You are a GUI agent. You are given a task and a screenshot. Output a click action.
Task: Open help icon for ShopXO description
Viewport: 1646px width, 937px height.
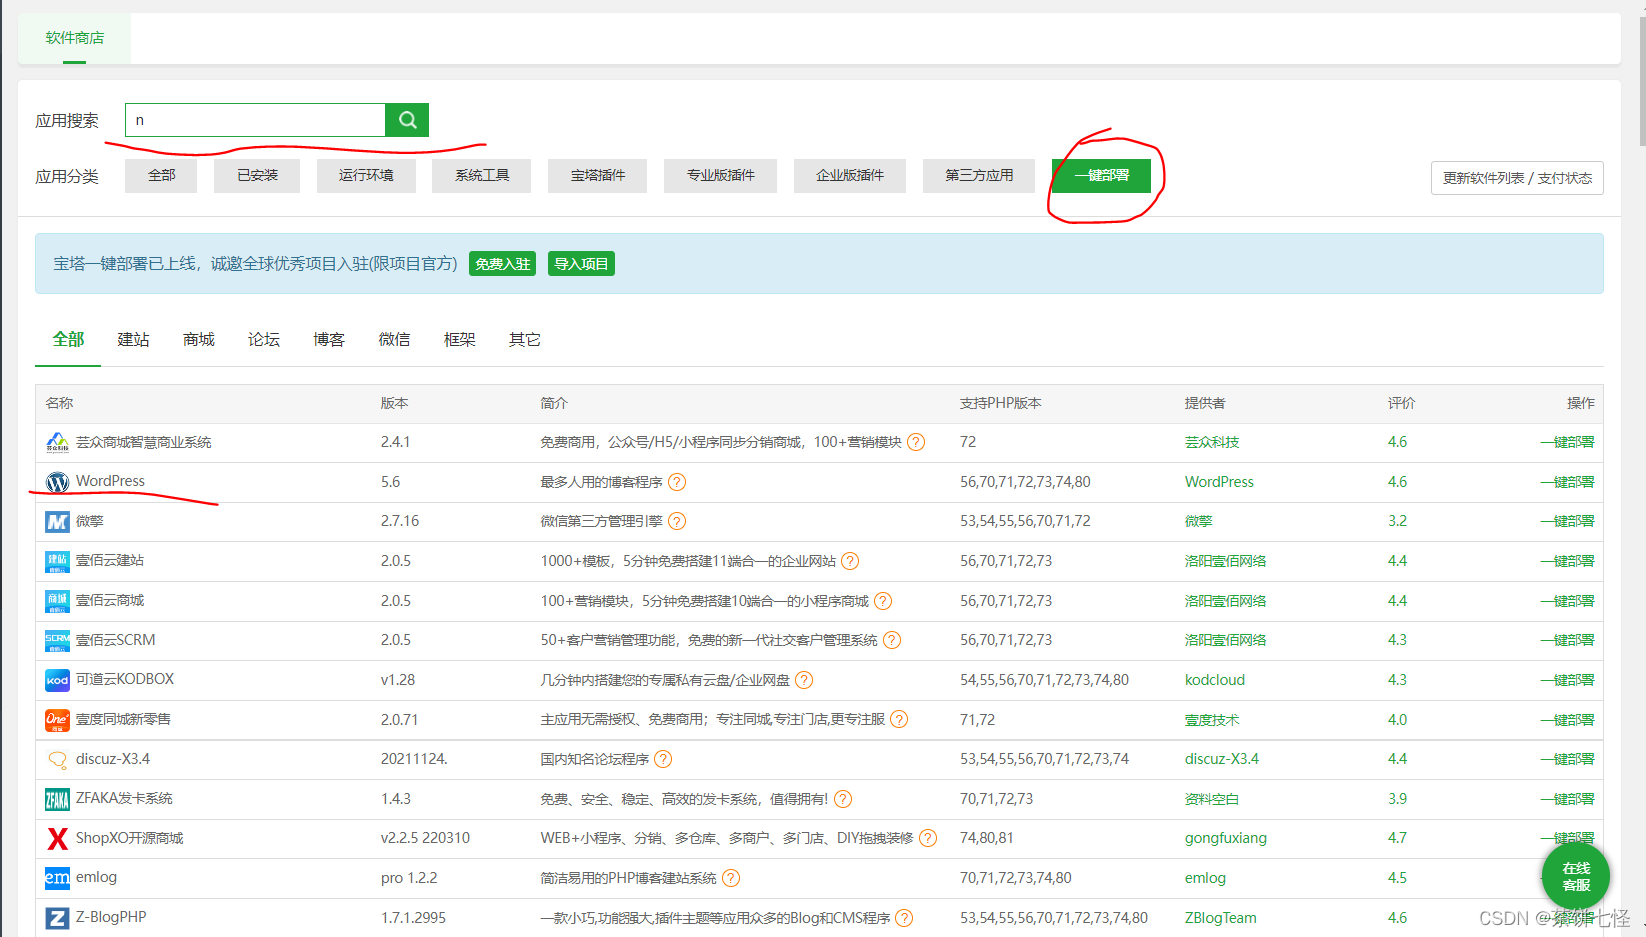(928, 838)
